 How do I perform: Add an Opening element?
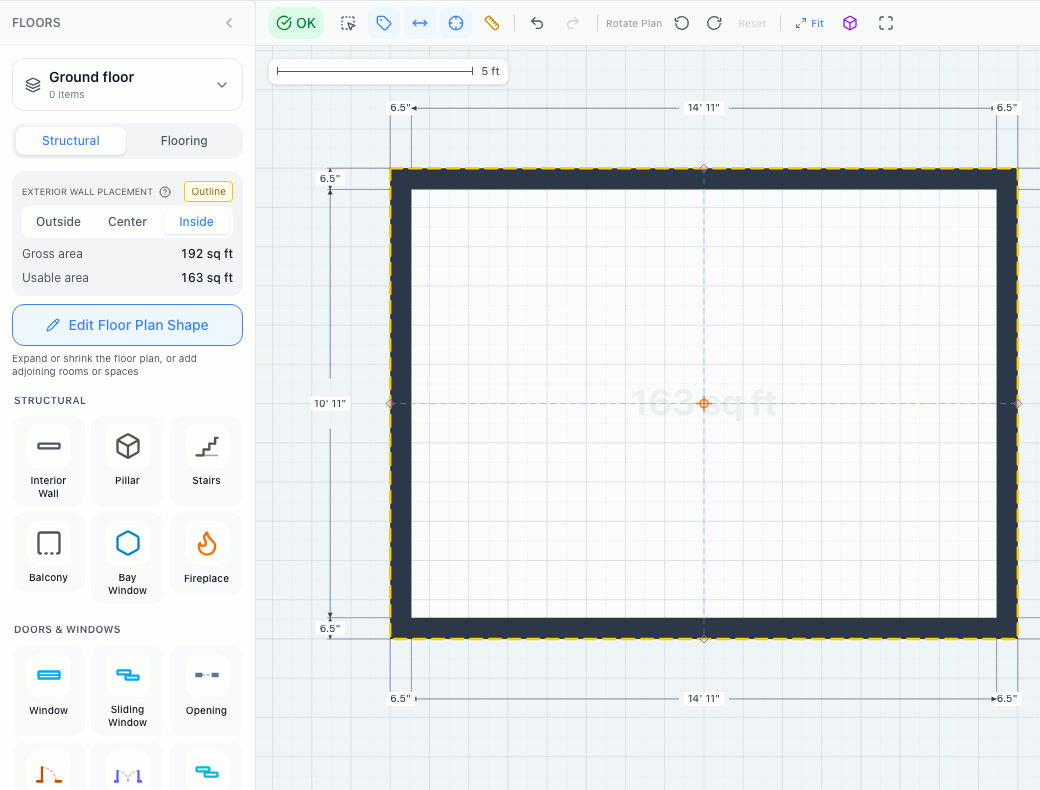tap(206, 691)
